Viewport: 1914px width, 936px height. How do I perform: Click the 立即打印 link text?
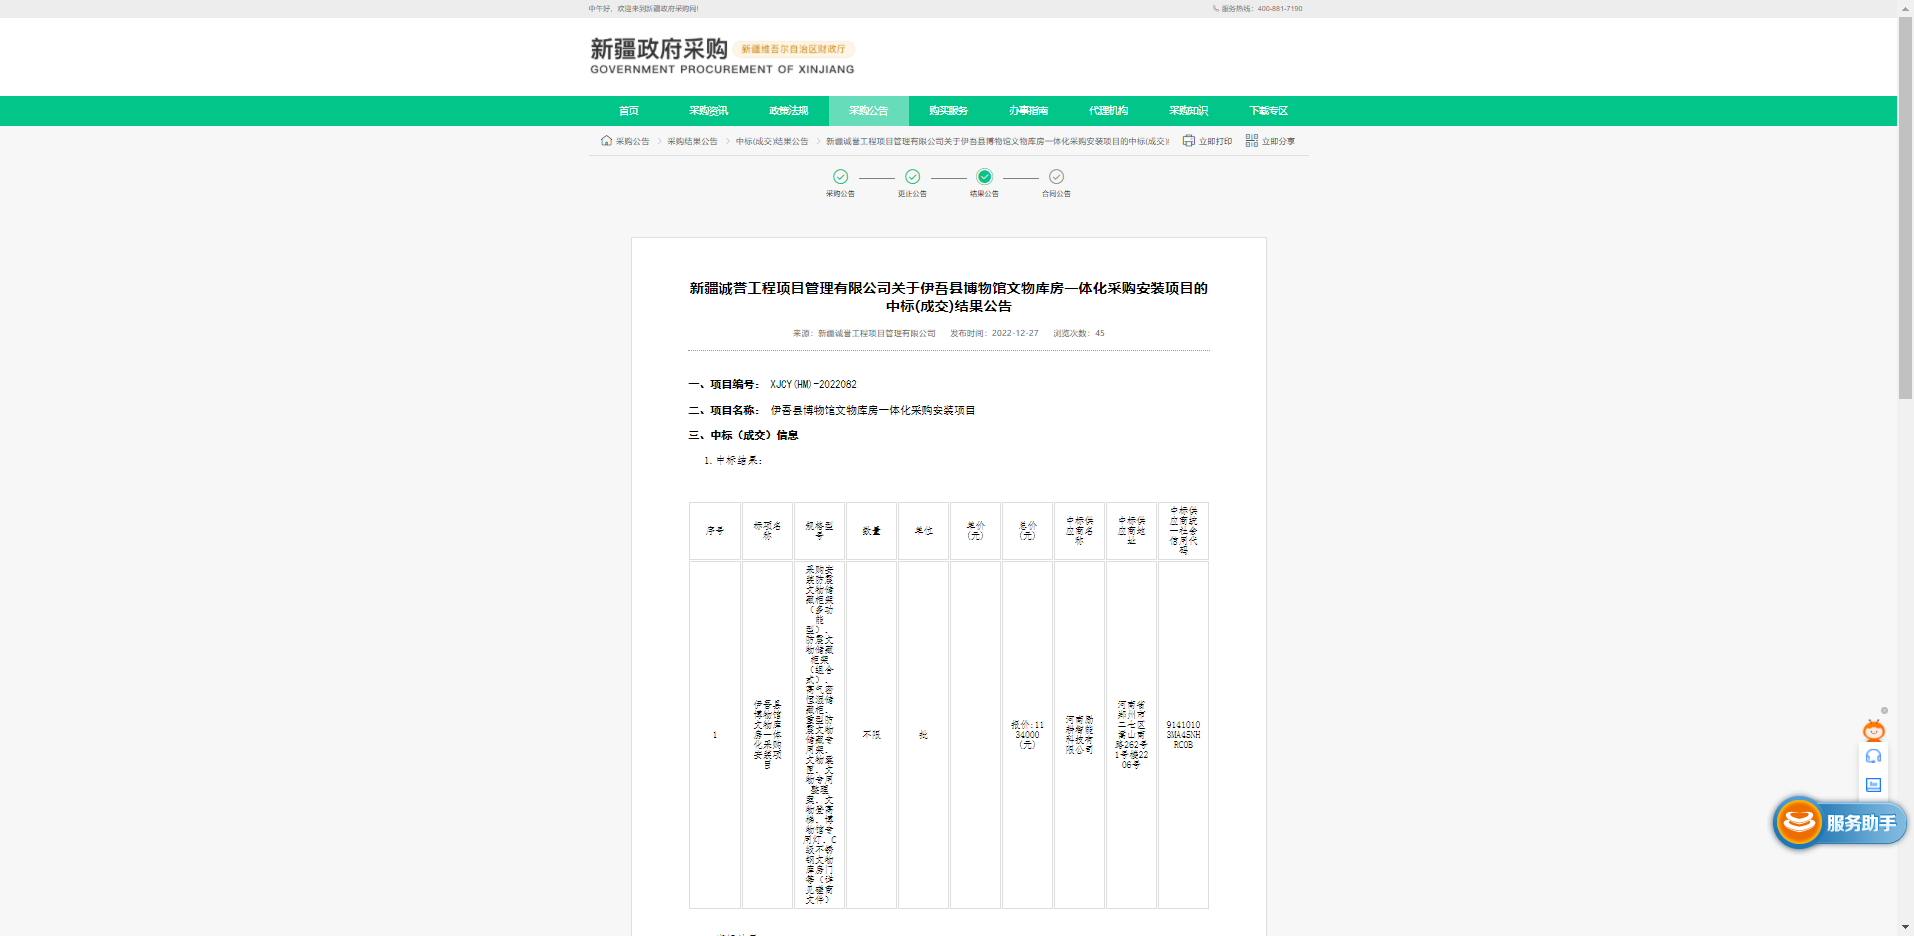1215,142
